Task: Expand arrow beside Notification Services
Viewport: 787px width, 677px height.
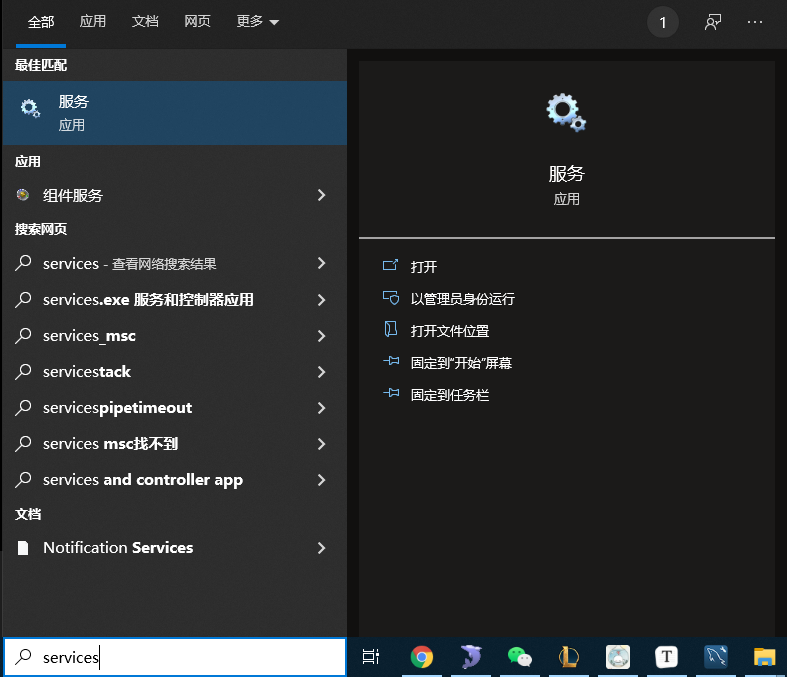Action: pos(321,548)
